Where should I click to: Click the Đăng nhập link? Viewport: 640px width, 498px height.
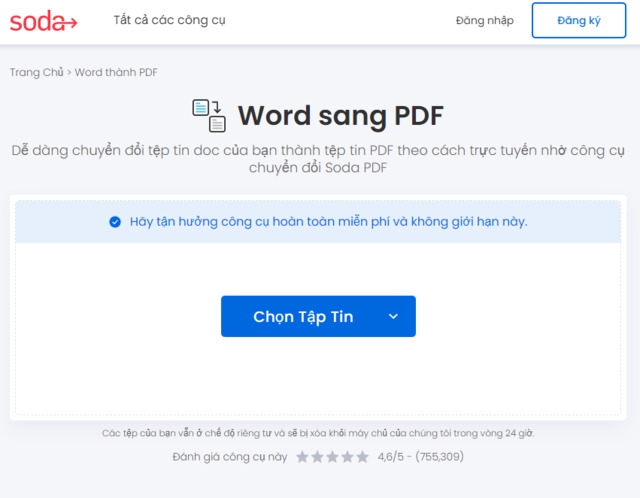tap(484, 20)
